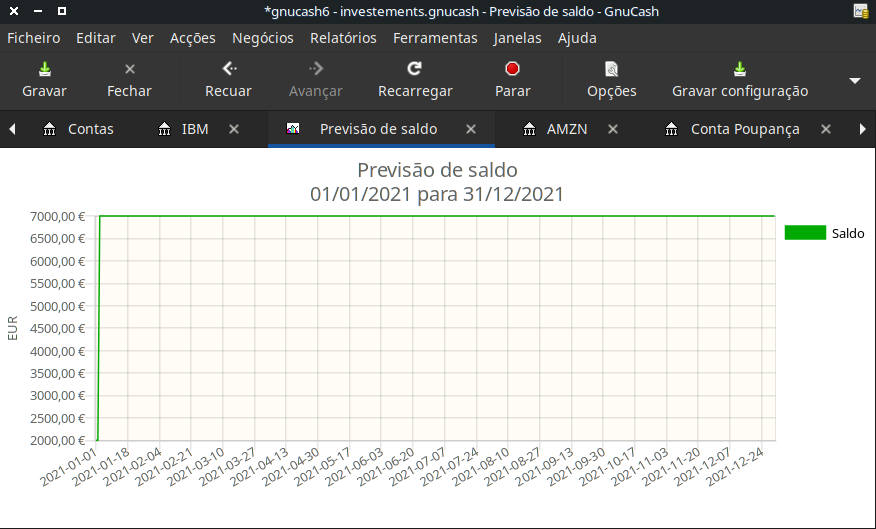Reload report with Recarregar
This screenshot has width=876, height=529.
point(415,80)
